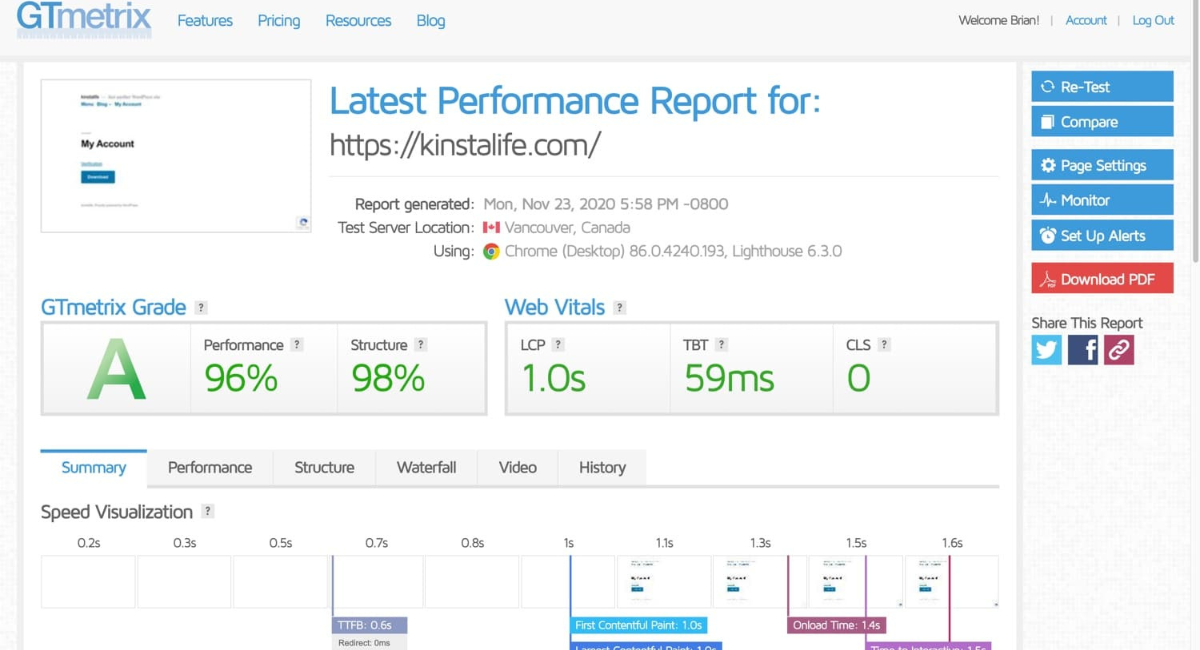Open help icon next to GTmetrix Grade
The width and height of the screenshot is (1200, 650).
coord(201,308)
